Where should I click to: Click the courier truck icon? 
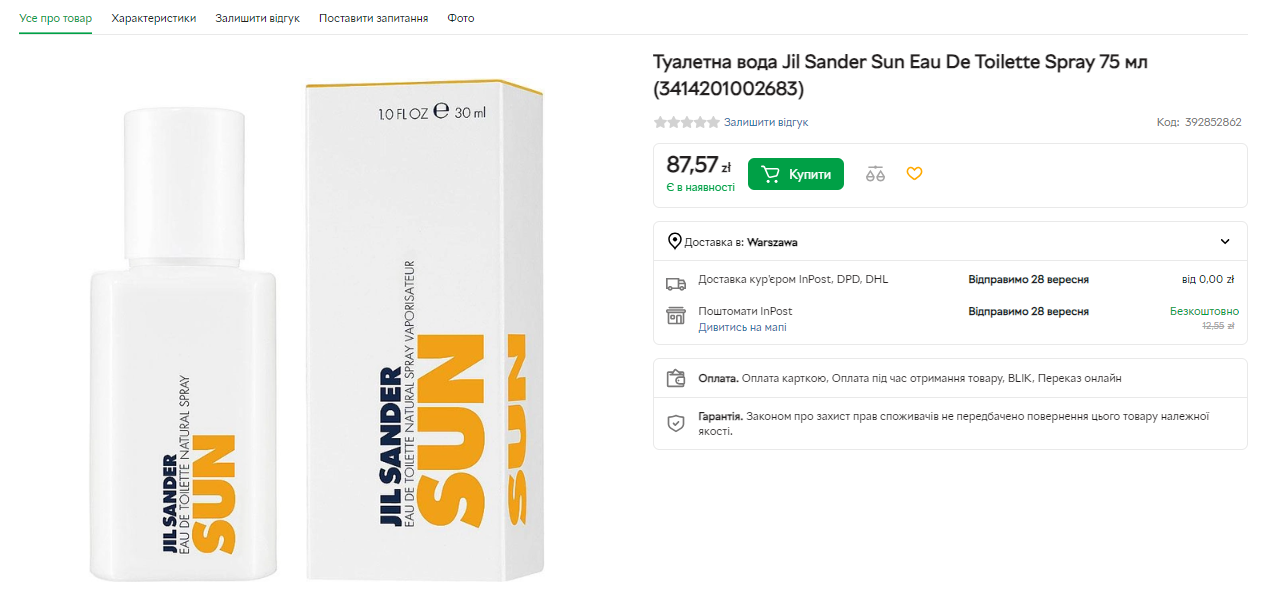[676, 283]
